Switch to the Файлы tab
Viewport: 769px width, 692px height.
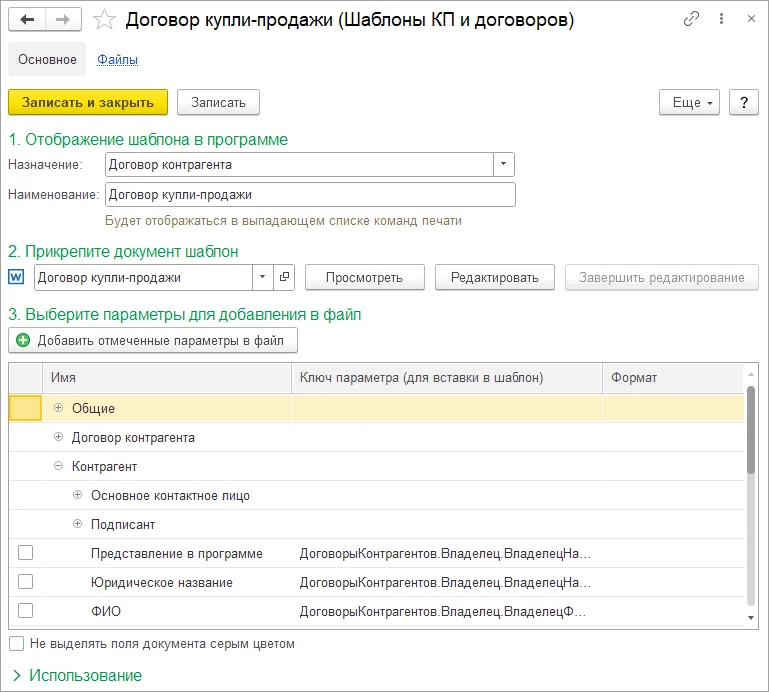coord(117,59)
